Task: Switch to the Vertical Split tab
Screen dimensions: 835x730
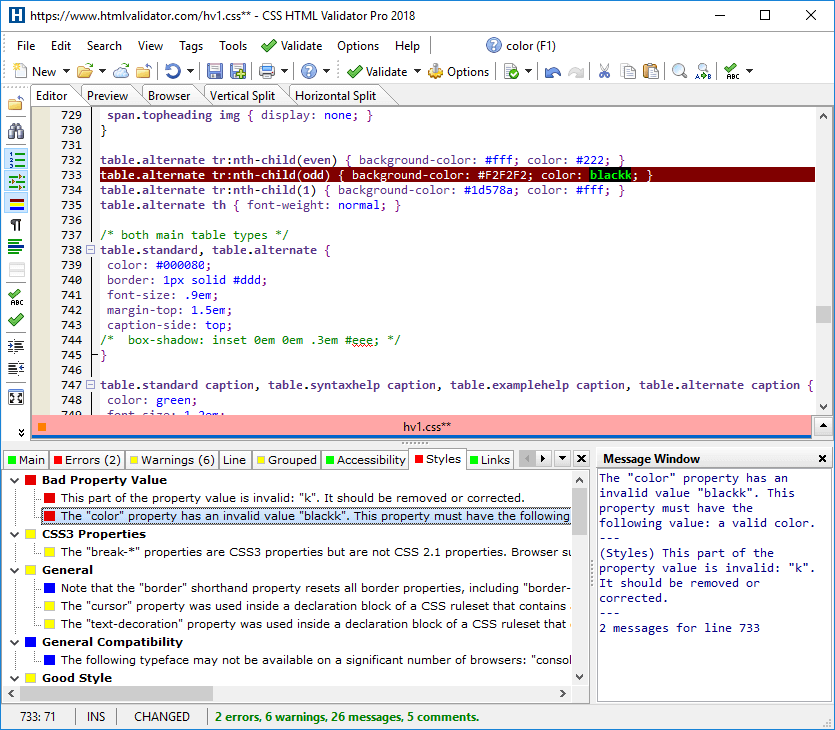Action: pos(244,96)
